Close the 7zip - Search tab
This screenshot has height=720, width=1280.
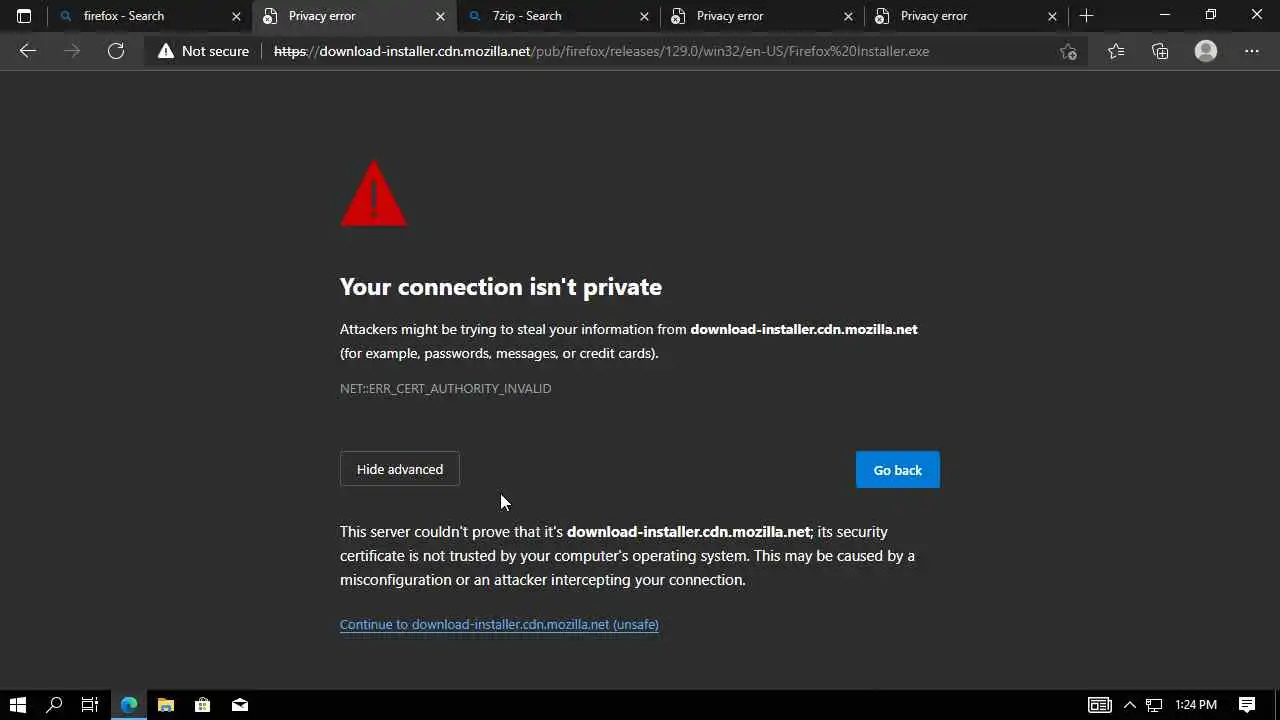click(644, 16)
